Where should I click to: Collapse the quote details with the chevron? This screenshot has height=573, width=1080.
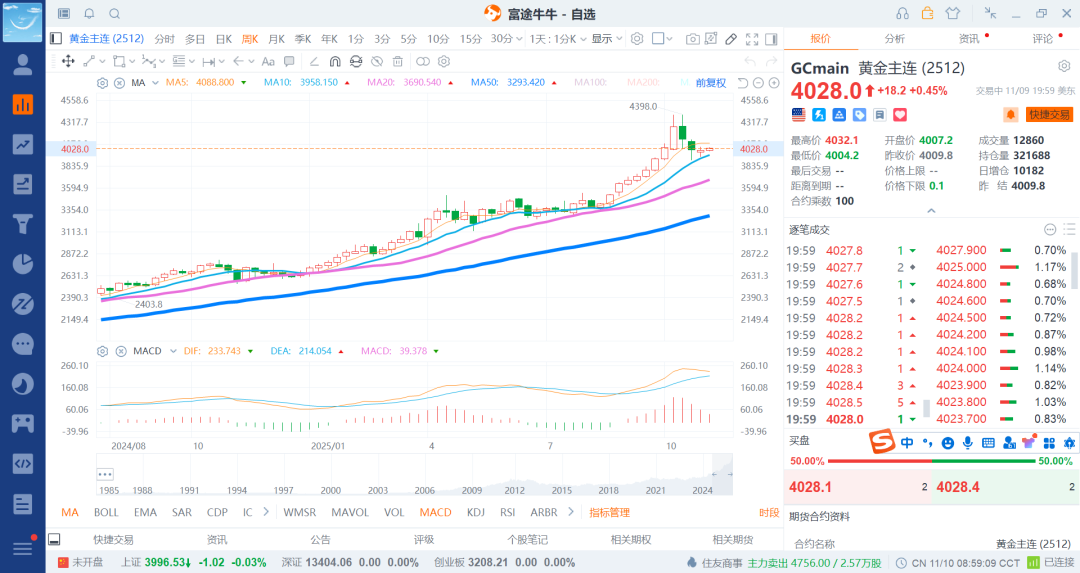931,211
